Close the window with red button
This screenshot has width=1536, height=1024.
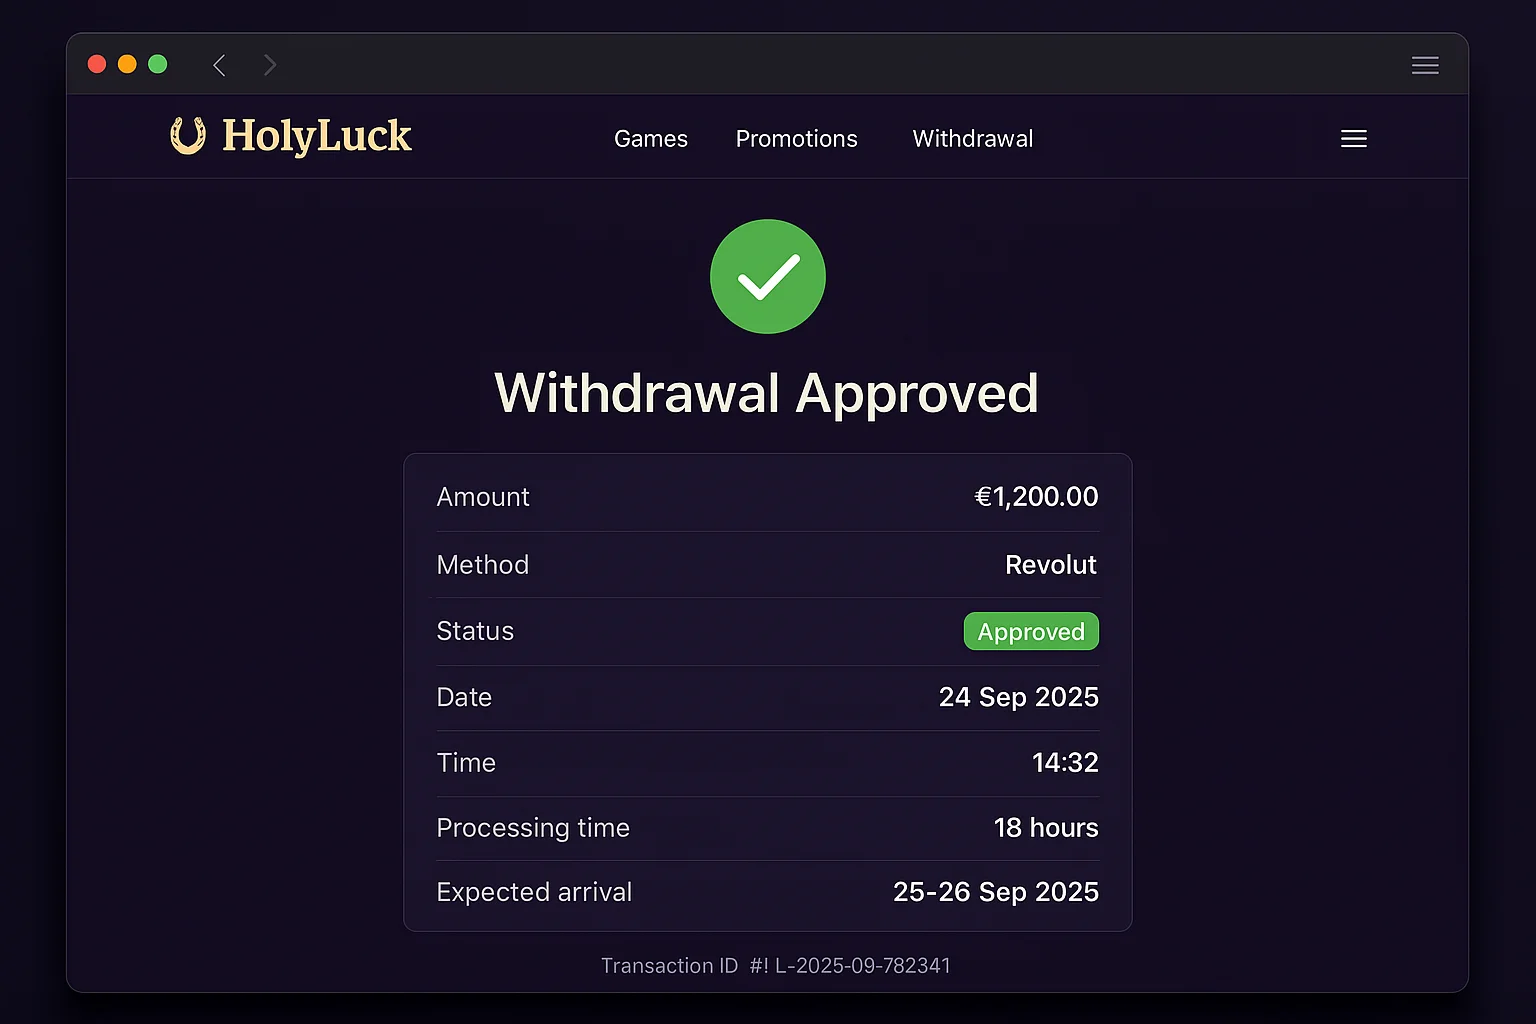click(97, 64)
